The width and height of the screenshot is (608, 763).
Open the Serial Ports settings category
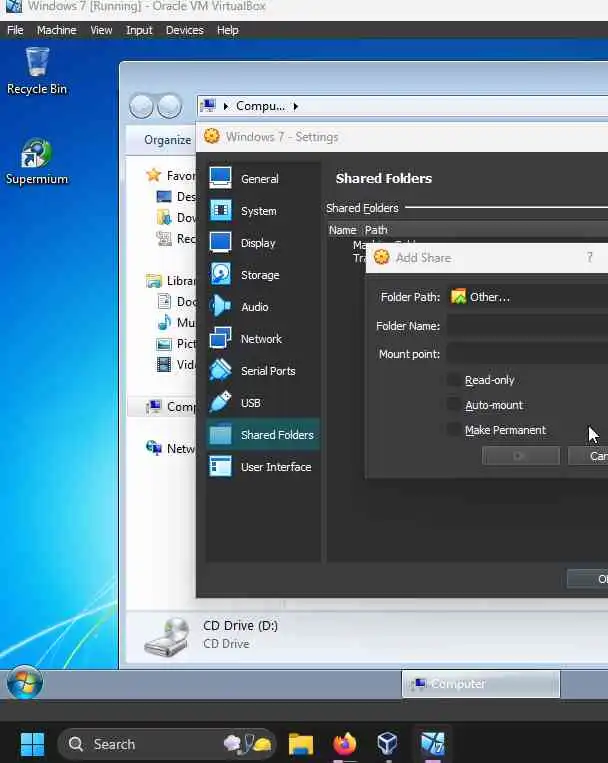pyautogui.click(x=263, y=371)
